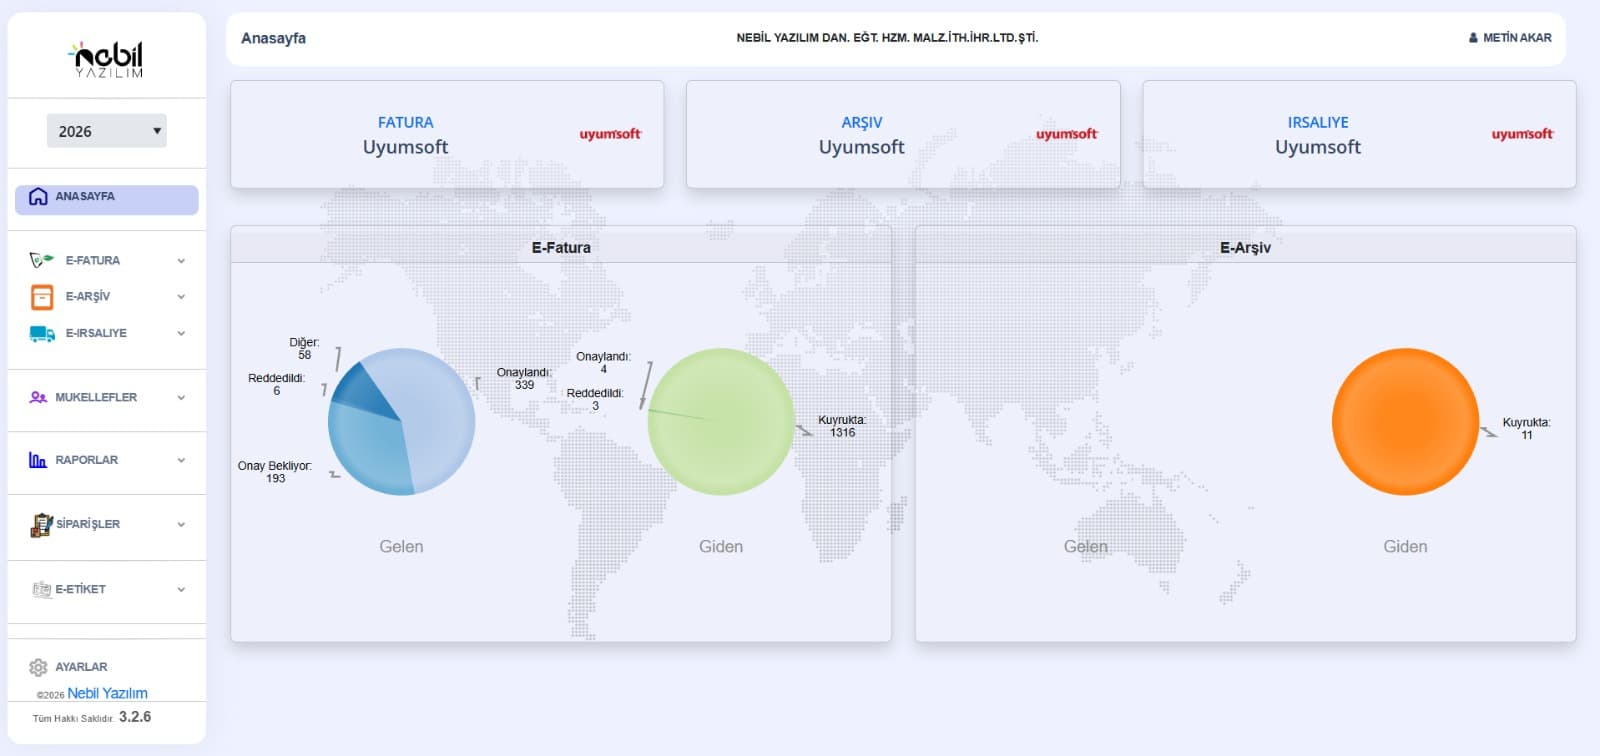Click the 'Onay Bekliyor: 193' chart label
Screen dimensions: 1600x756
coord(275,472)
